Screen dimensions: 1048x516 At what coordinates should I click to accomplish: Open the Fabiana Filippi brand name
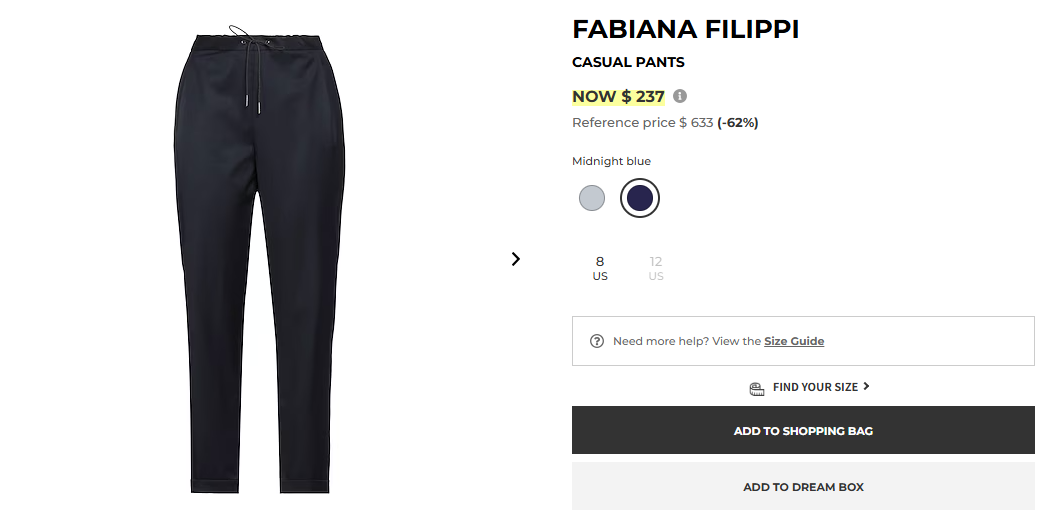tap(685, 30)
